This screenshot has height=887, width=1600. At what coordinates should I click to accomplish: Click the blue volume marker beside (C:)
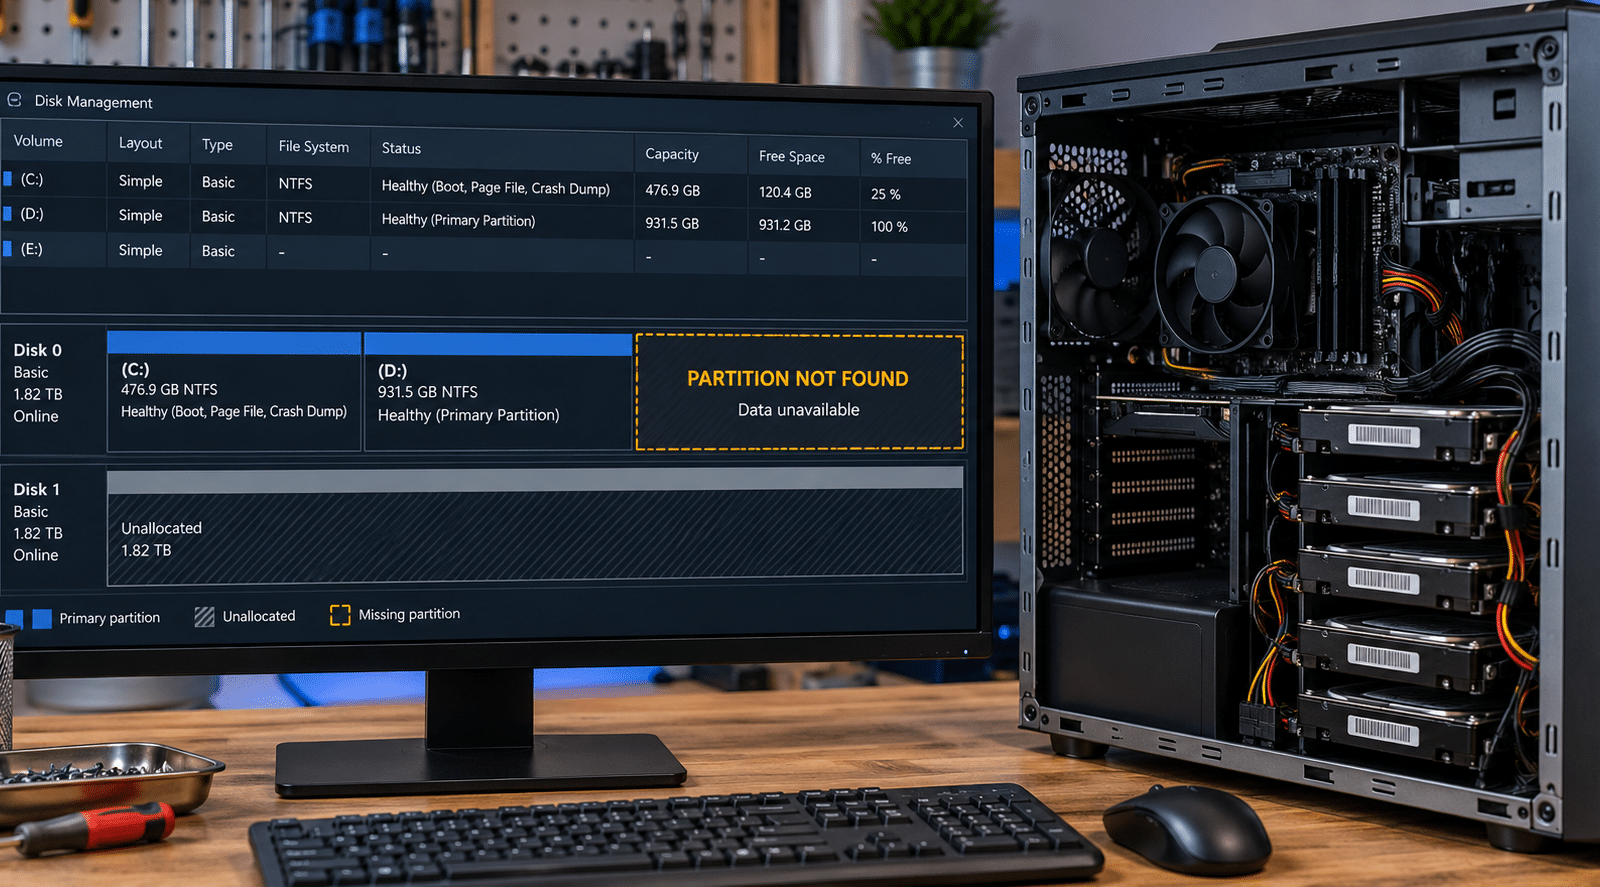[x=8, y=179]
